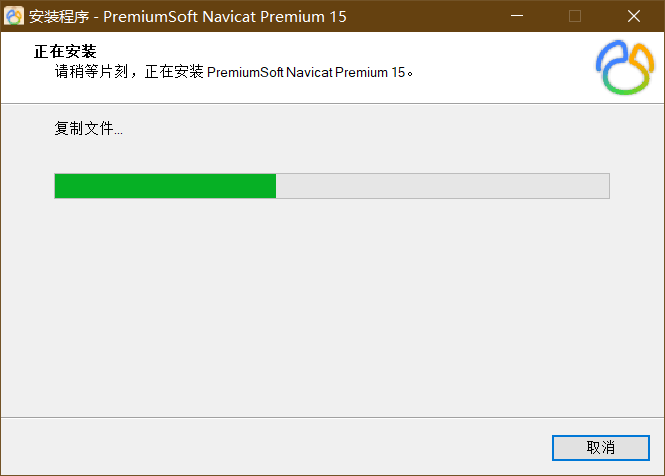665x476 pixels.
Task: Click the Navicat icon in the title bar
Action: pos(15,16)
